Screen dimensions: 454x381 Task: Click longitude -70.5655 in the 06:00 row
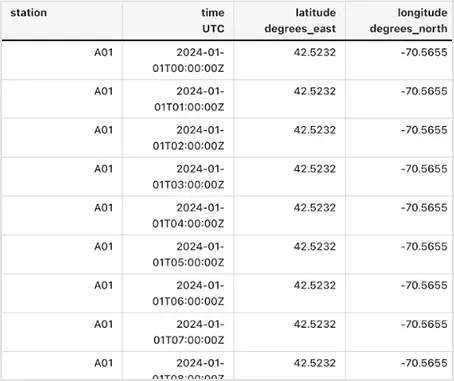point(424,285)
